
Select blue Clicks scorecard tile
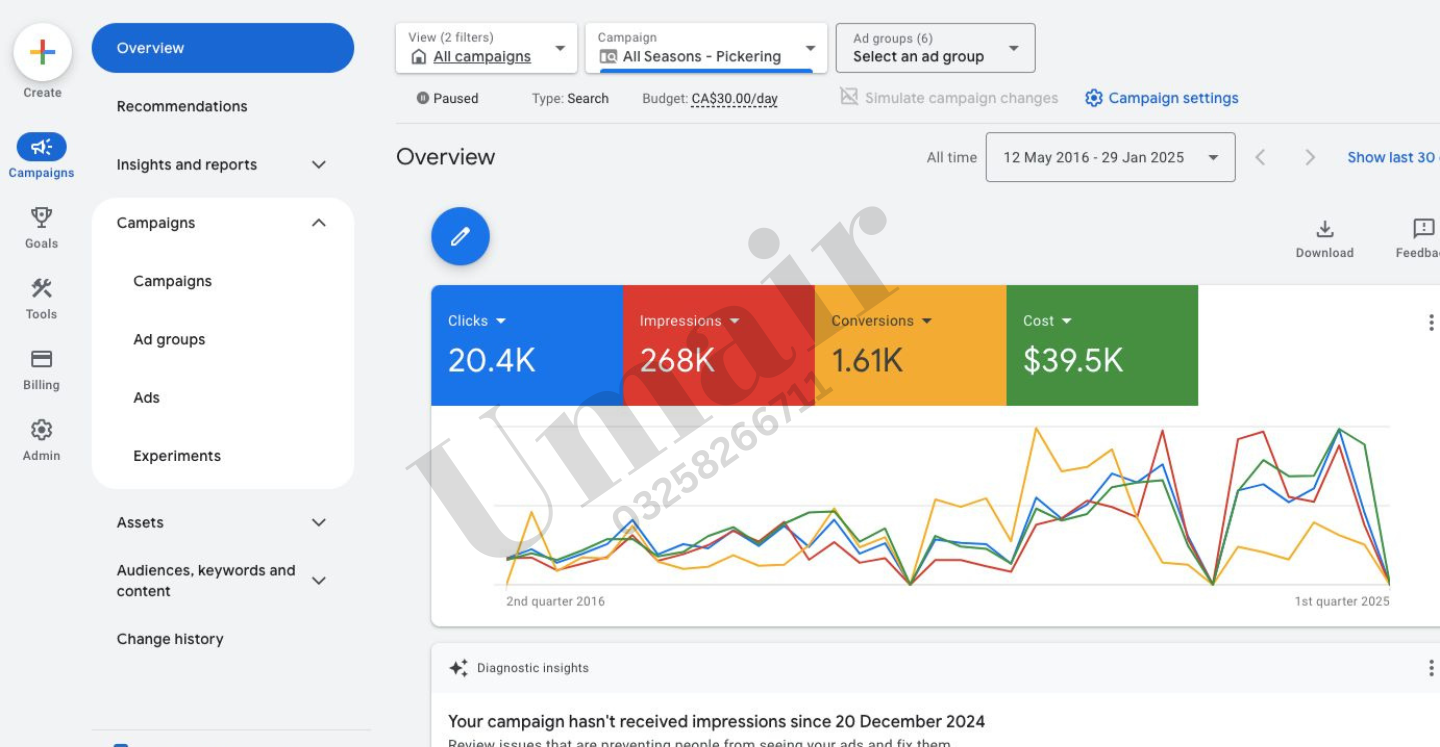527,346
